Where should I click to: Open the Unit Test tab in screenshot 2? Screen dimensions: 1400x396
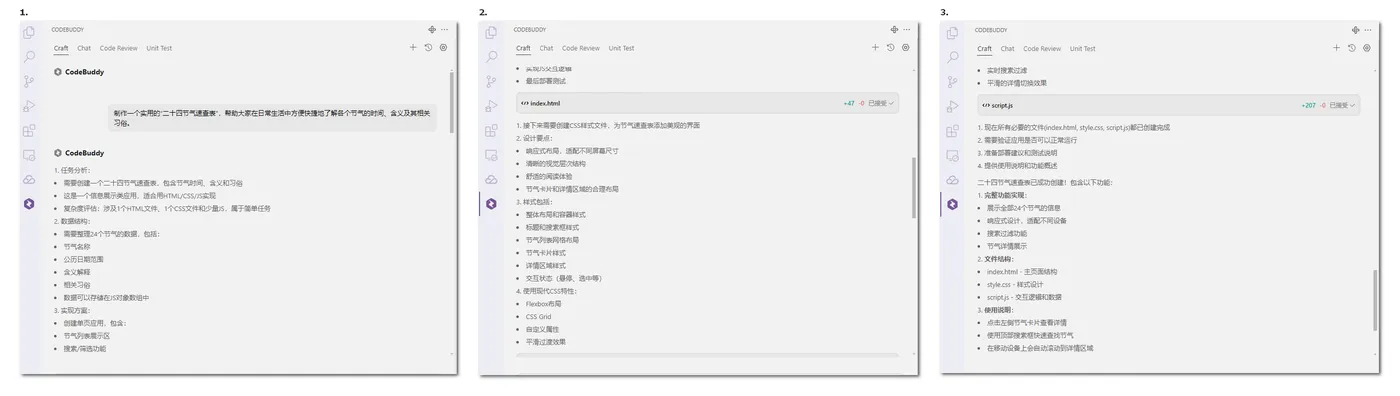[621, 48]
